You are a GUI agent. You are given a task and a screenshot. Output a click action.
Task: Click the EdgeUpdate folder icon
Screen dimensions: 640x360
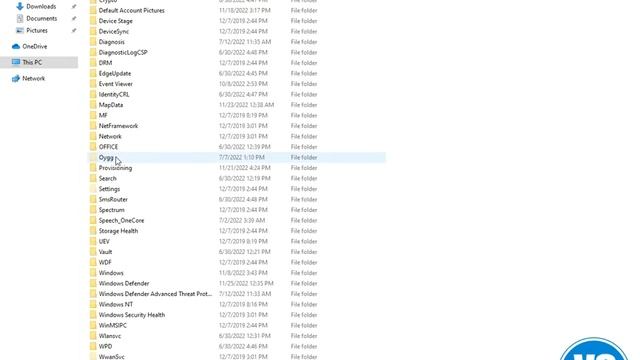pos(93,73)
